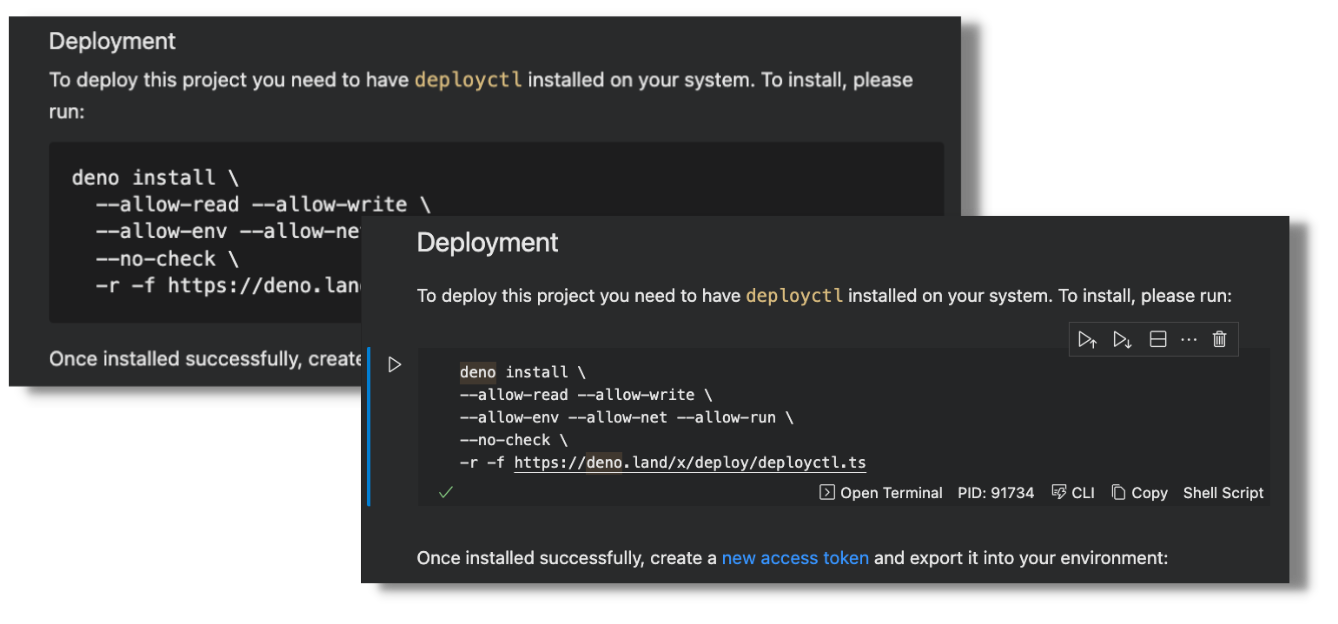Screen dimensions: 1338x624
Task: Click the PID: 91734 label
Action: [995, 493]
